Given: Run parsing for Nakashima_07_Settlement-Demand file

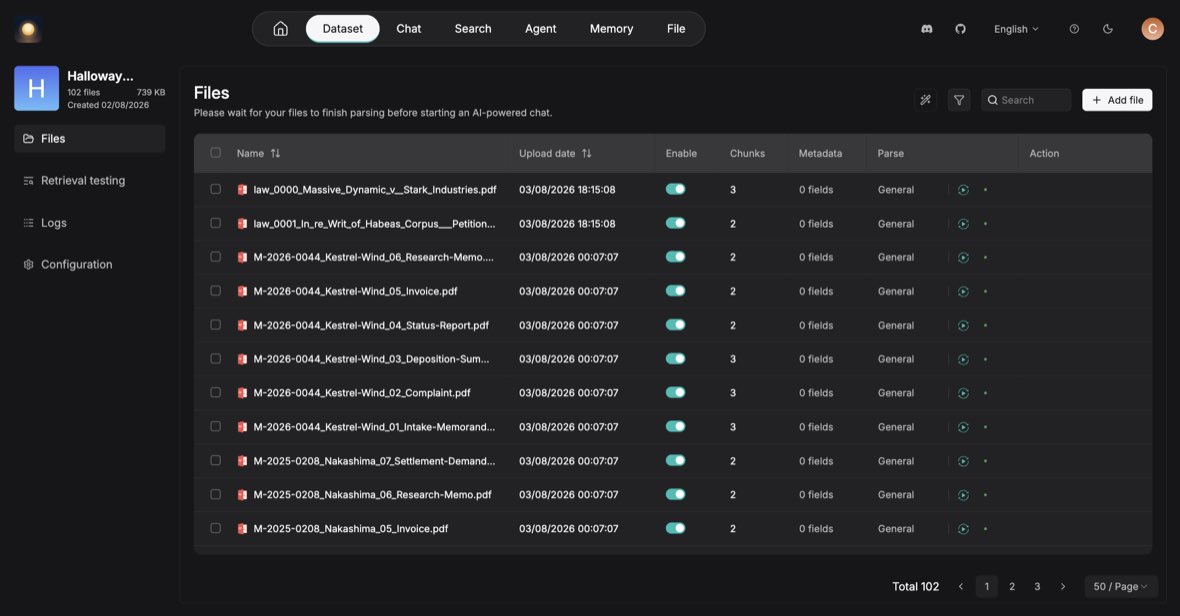Looking at the screenshot, I should tap(963, 461).
